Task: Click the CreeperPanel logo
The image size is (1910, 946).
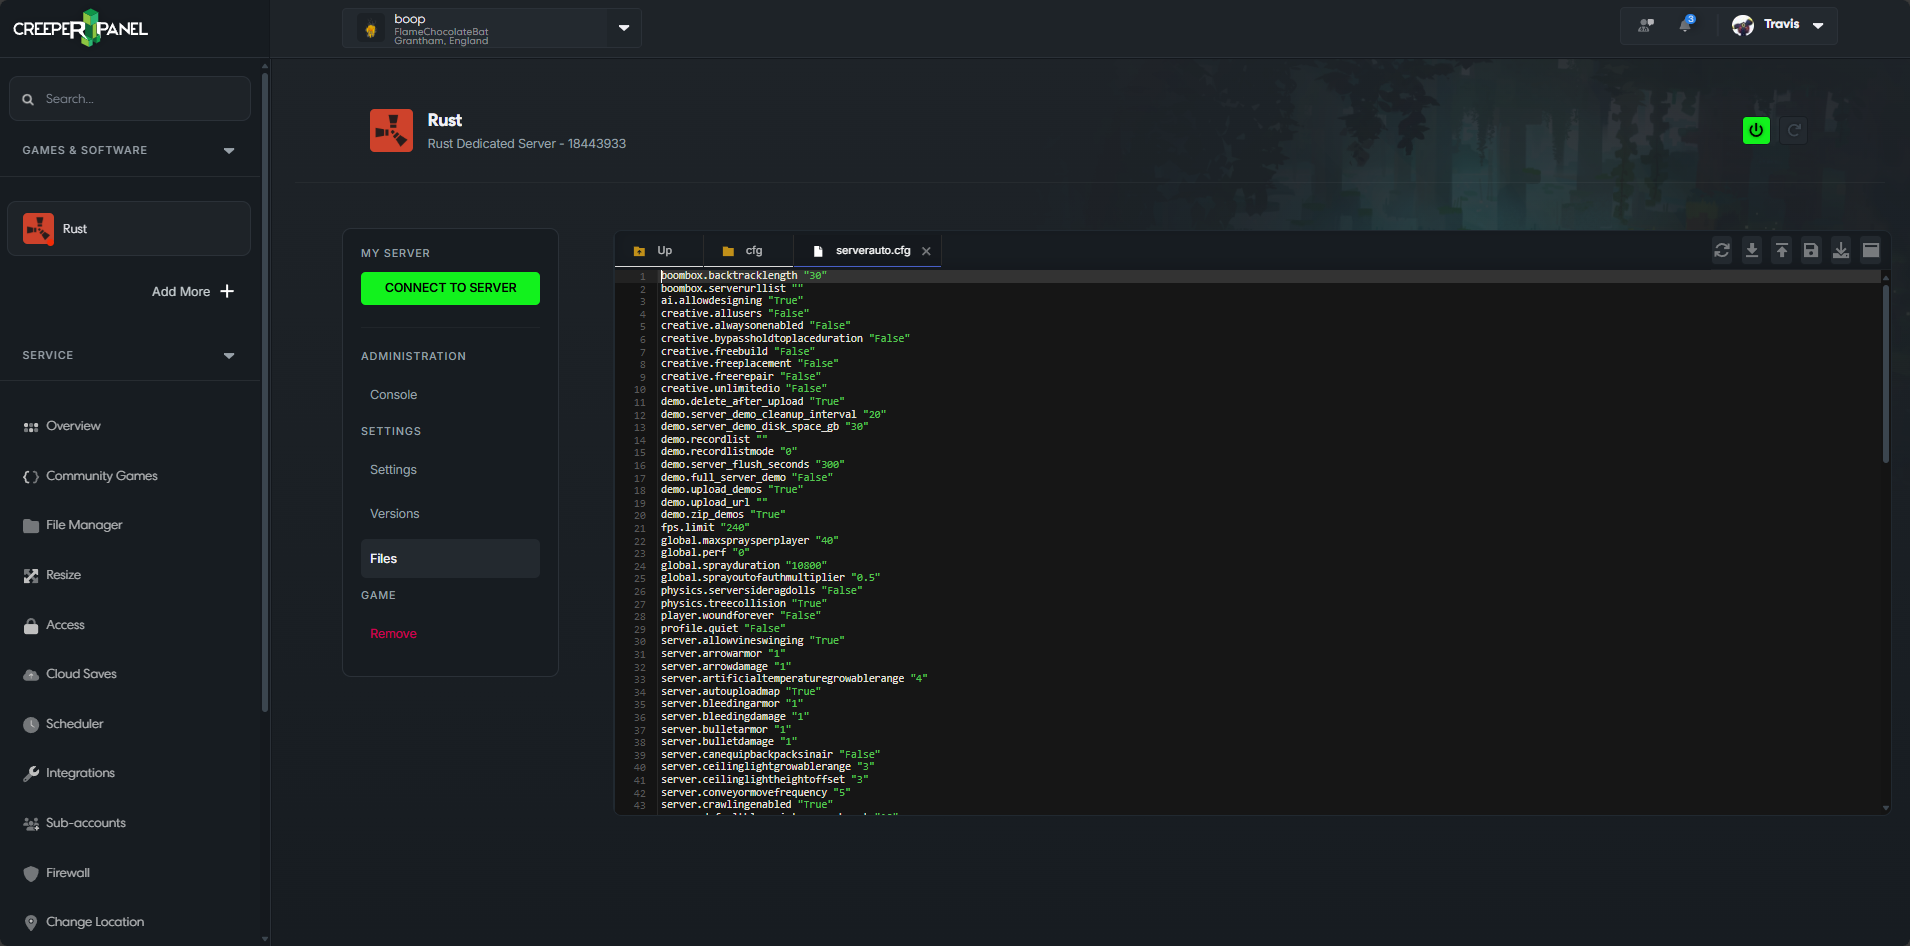Action: pyautogui.click(x=80, y=27)
